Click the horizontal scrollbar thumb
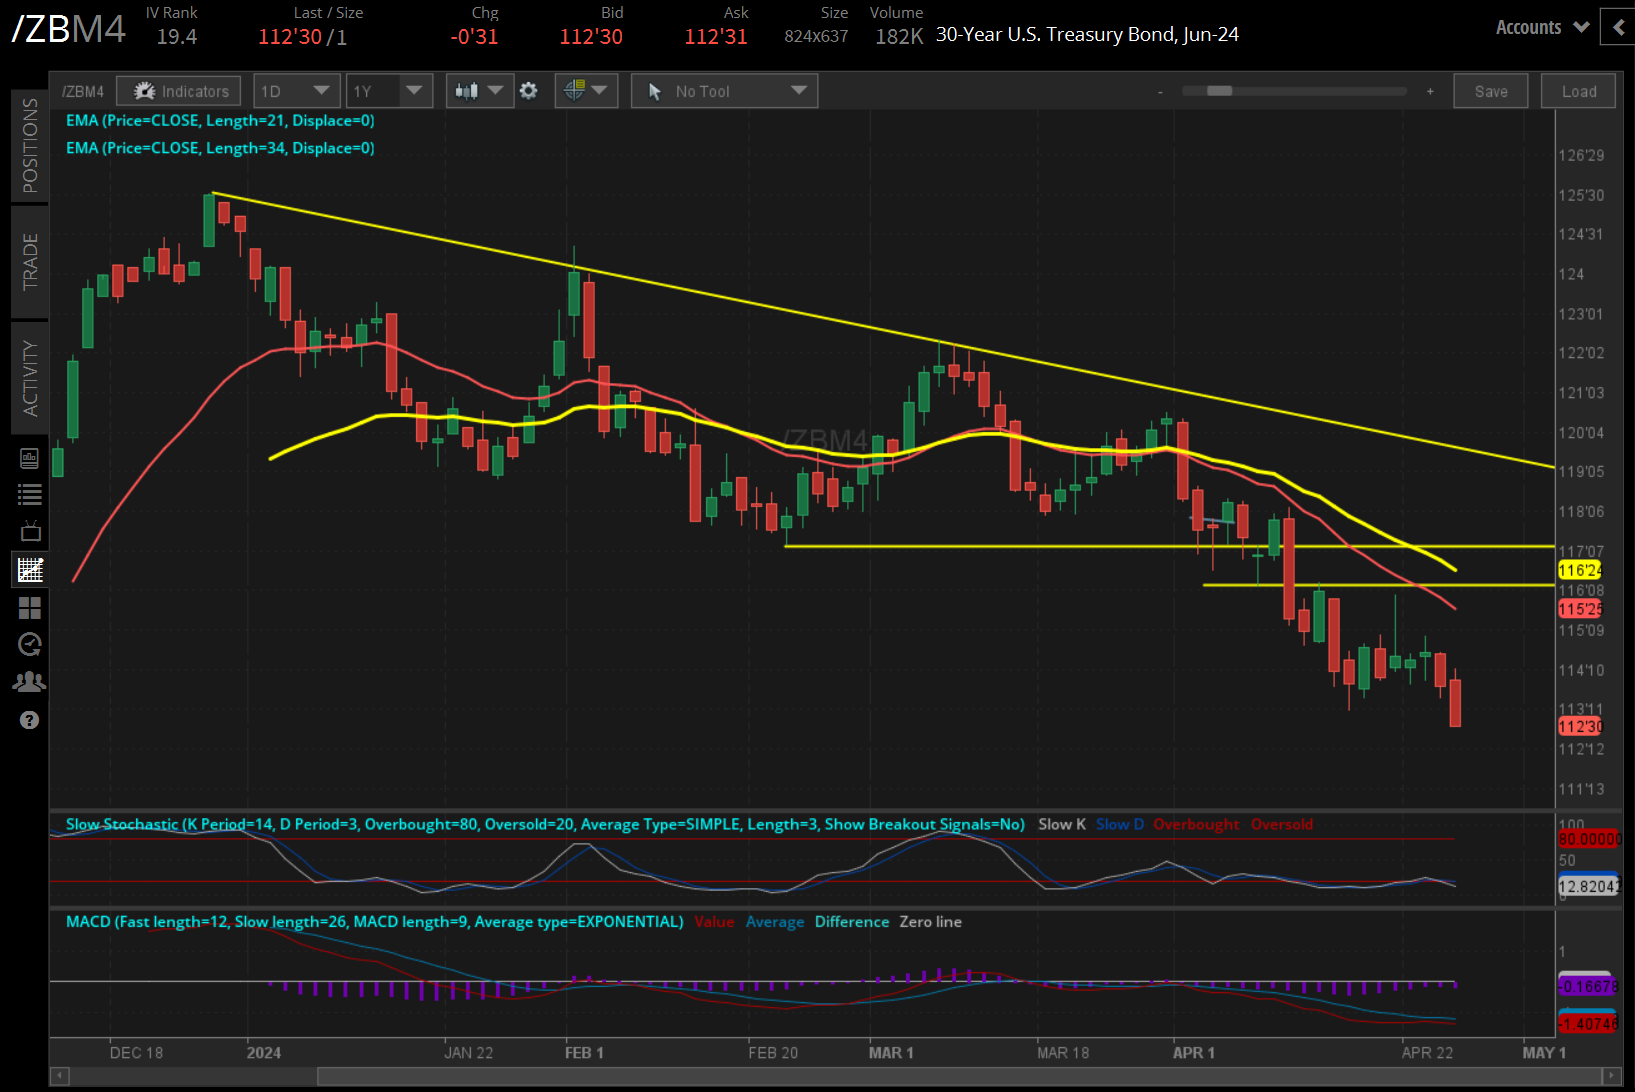The image size is (1635, 1092). tap(959, 1076)
